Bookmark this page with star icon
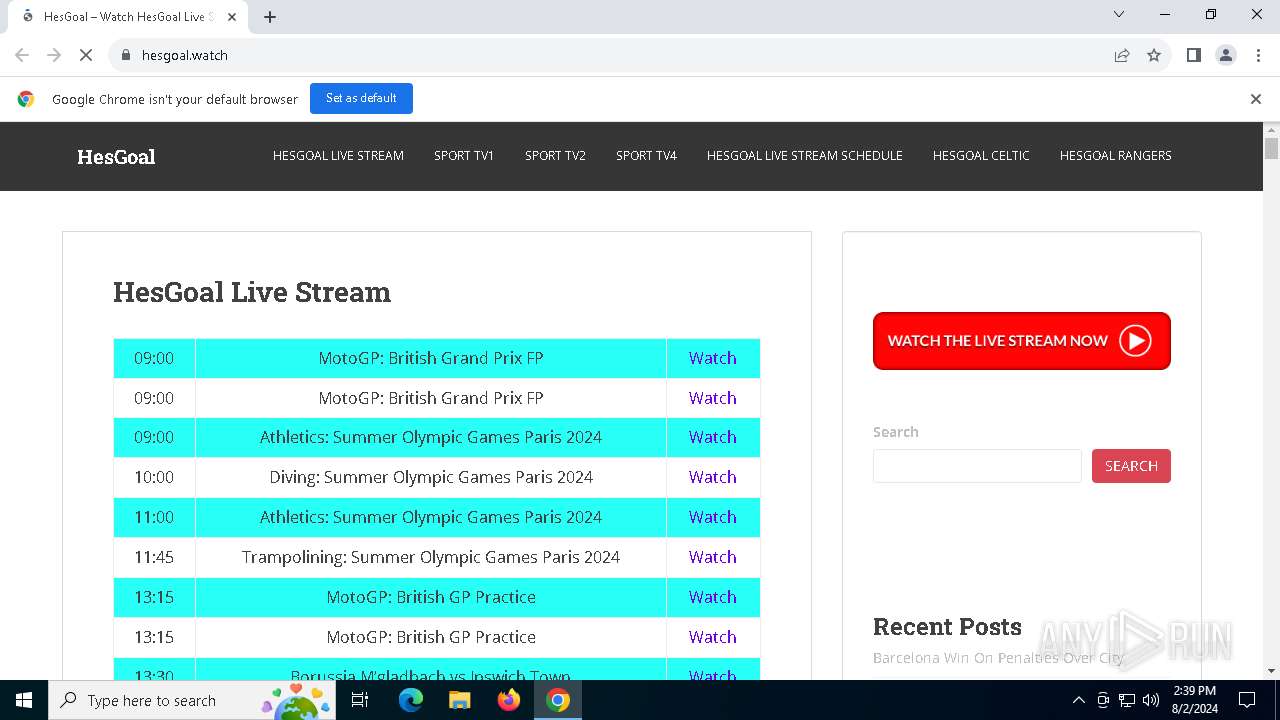The height and width of the screenshot is (720, 1280). pyautogui.click(x=1154, y=55)
